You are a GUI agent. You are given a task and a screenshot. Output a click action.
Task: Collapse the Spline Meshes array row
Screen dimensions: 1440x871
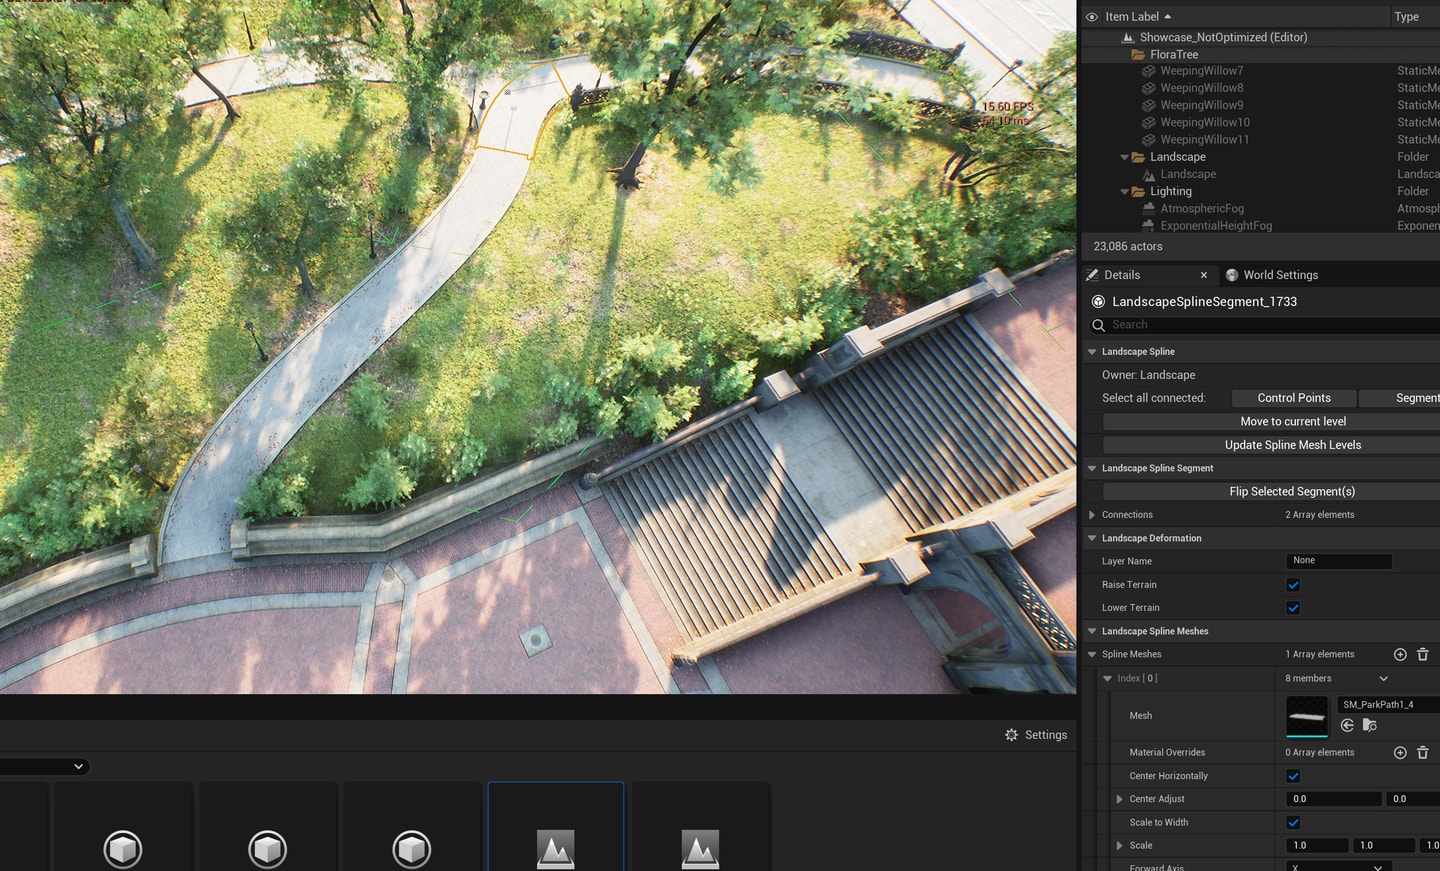coord(1092,655)
